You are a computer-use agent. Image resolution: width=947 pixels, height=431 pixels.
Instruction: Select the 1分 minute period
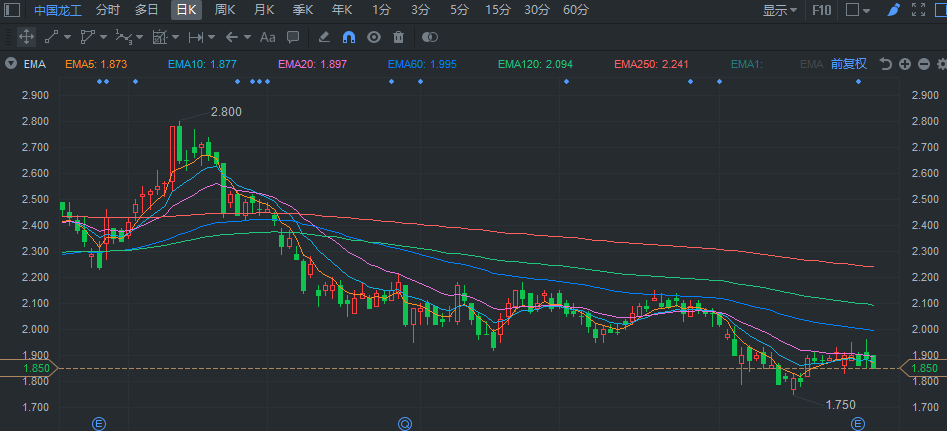coord(381,10)
